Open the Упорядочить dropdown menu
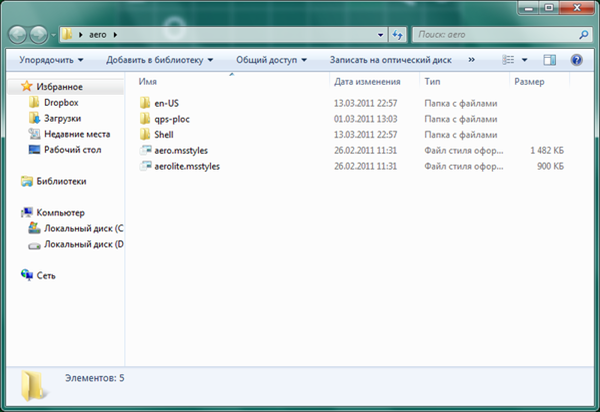Viewport: 600px width, 412px height. 50,60
